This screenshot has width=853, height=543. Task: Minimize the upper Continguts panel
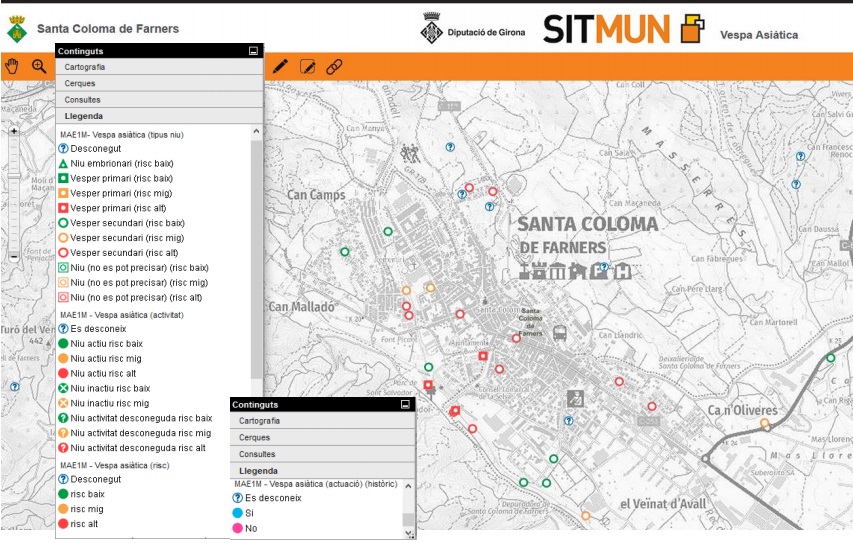pyautogui.click(x=254, y=50)
